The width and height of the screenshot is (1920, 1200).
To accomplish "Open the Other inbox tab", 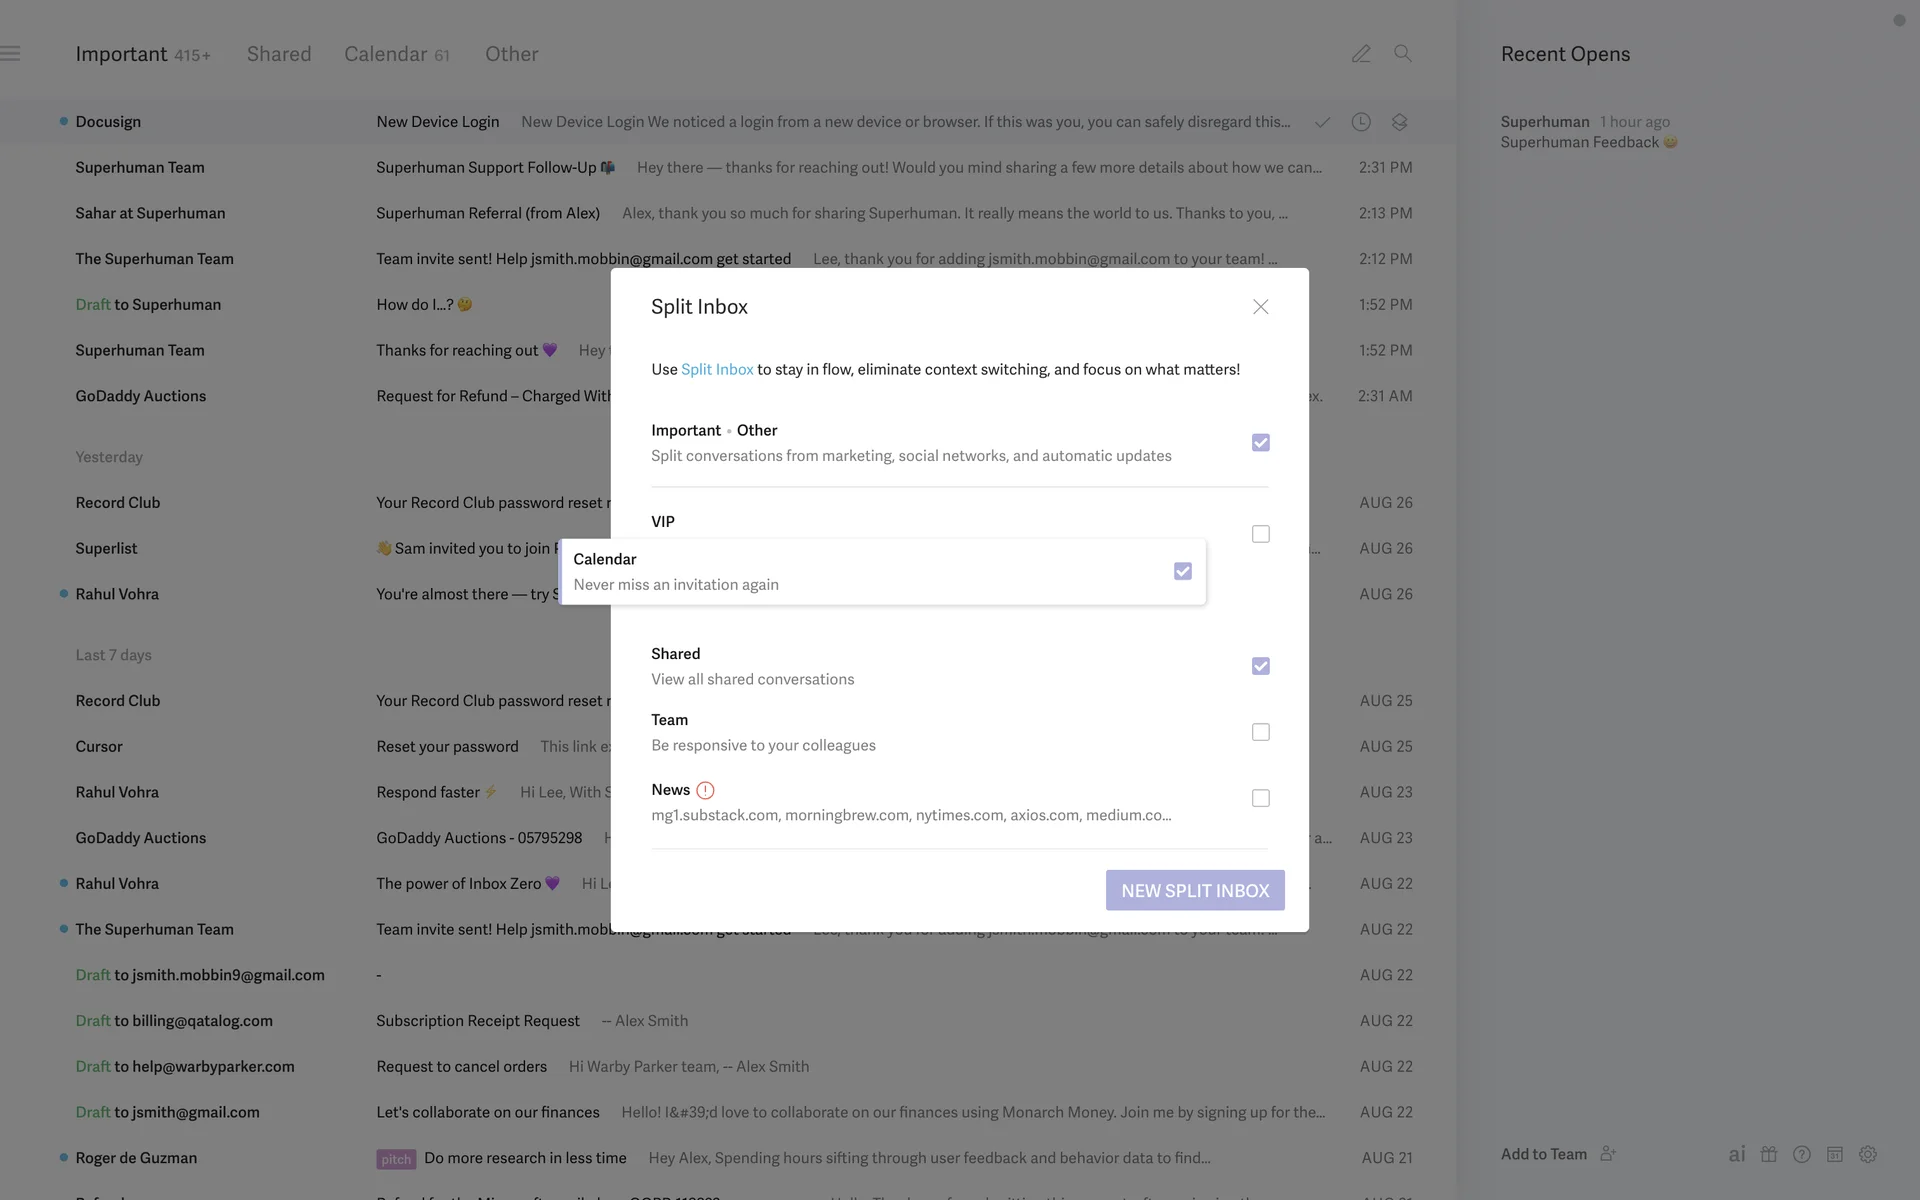I will 511,54.
